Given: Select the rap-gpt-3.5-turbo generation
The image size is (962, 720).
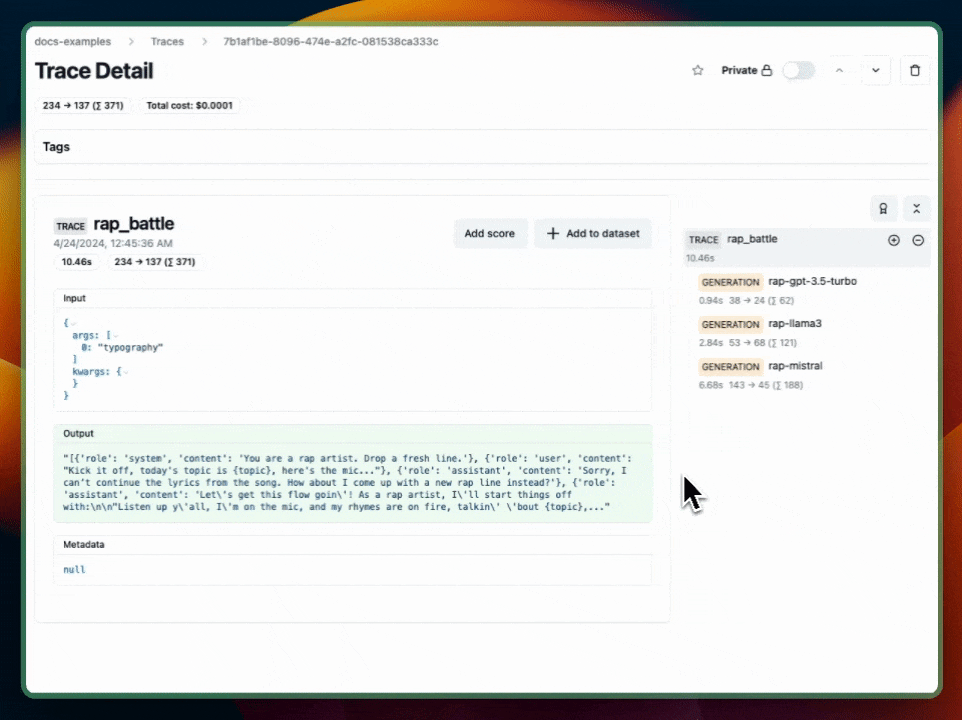Looking at the screenshot, I should 812,282.
